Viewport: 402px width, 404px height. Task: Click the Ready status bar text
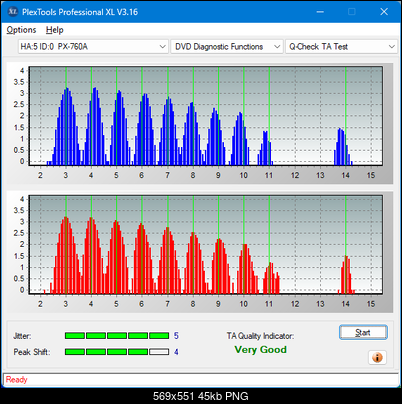(x=17, y=380)
